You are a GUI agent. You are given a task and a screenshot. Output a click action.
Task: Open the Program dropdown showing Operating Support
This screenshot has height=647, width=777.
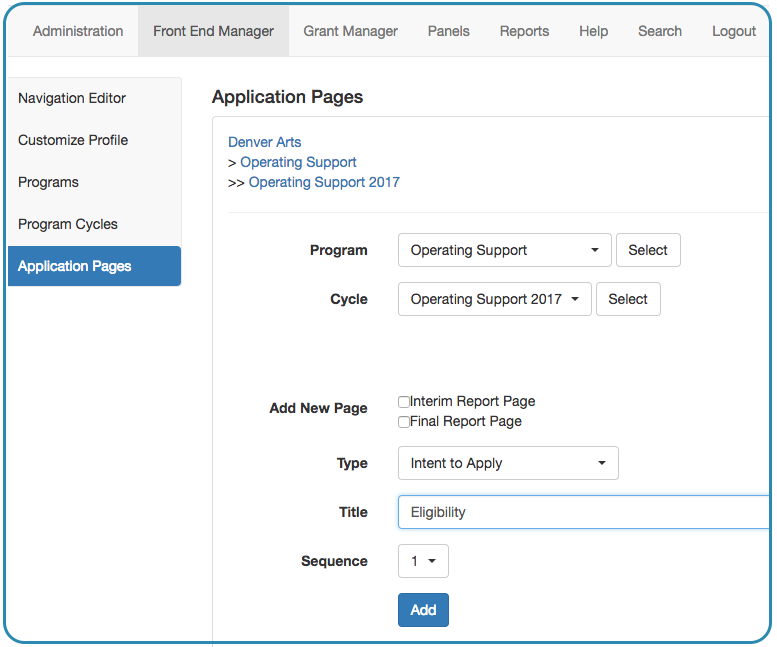(x=504, y=250)
